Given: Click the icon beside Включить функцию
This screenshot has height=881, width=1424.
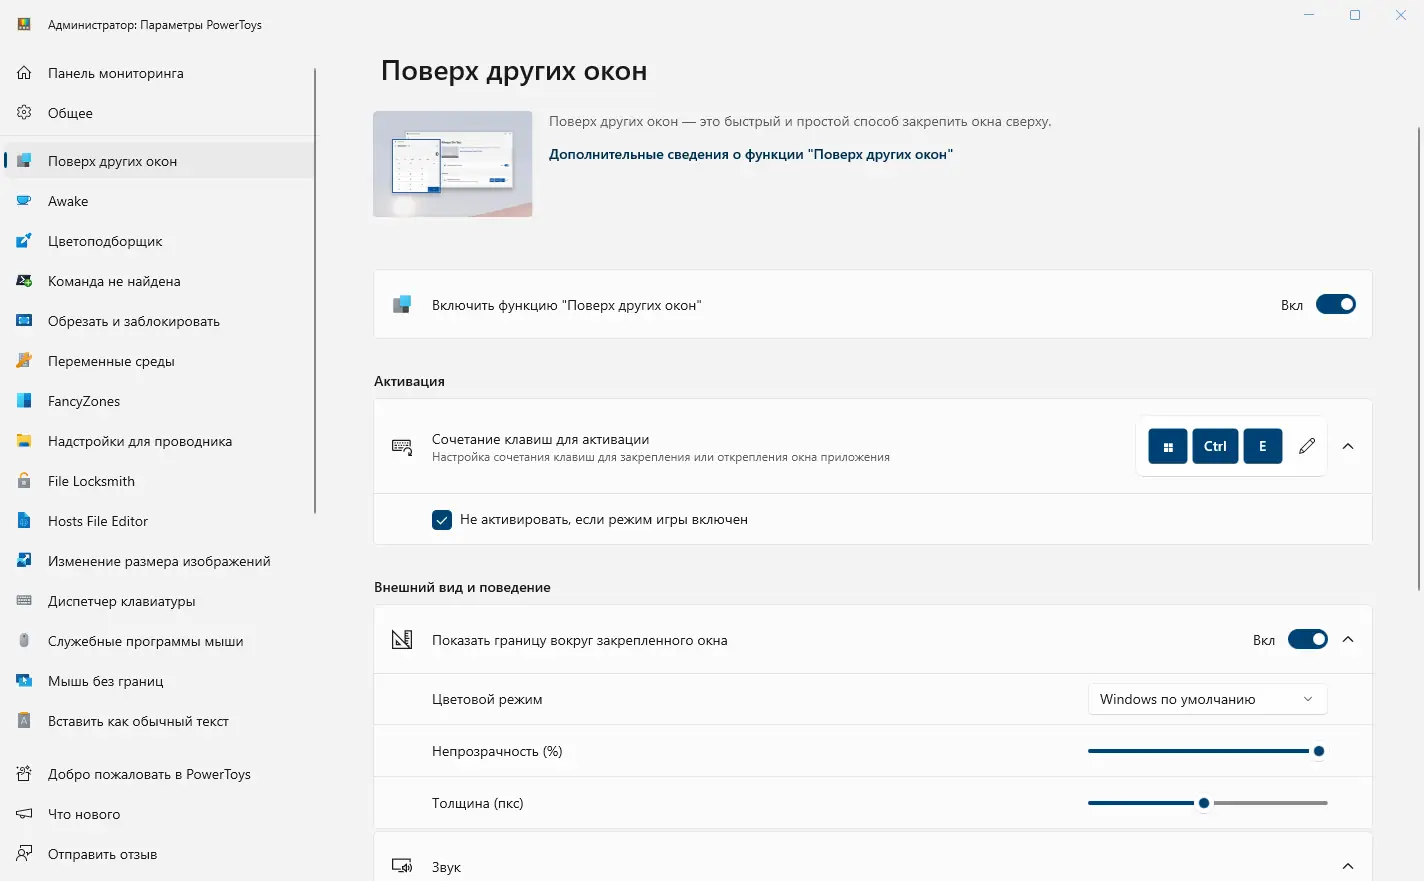Looking at the screenshot, I should (x=402, y=305).
